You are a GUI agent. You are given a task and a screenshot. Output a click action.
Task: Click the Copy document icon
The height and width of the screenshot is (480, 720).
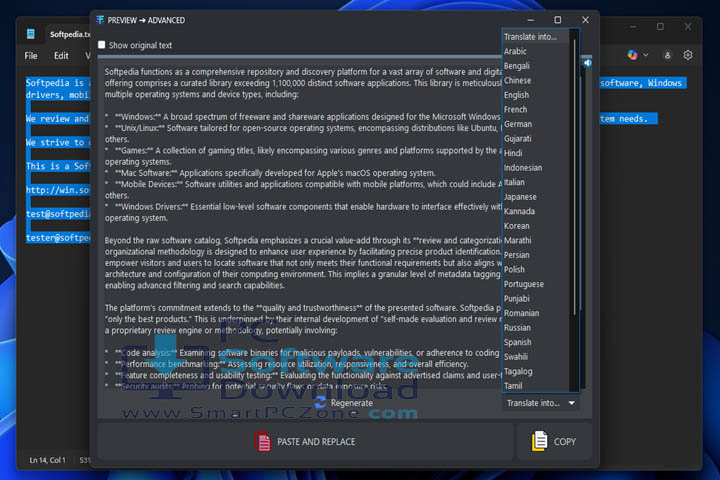point(540,441)
